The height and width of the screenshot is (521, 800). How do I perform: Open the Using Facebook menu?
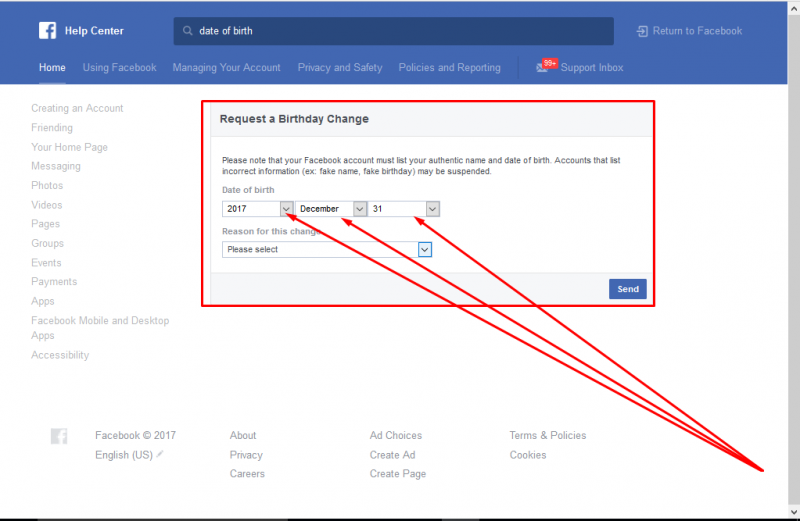119,67
